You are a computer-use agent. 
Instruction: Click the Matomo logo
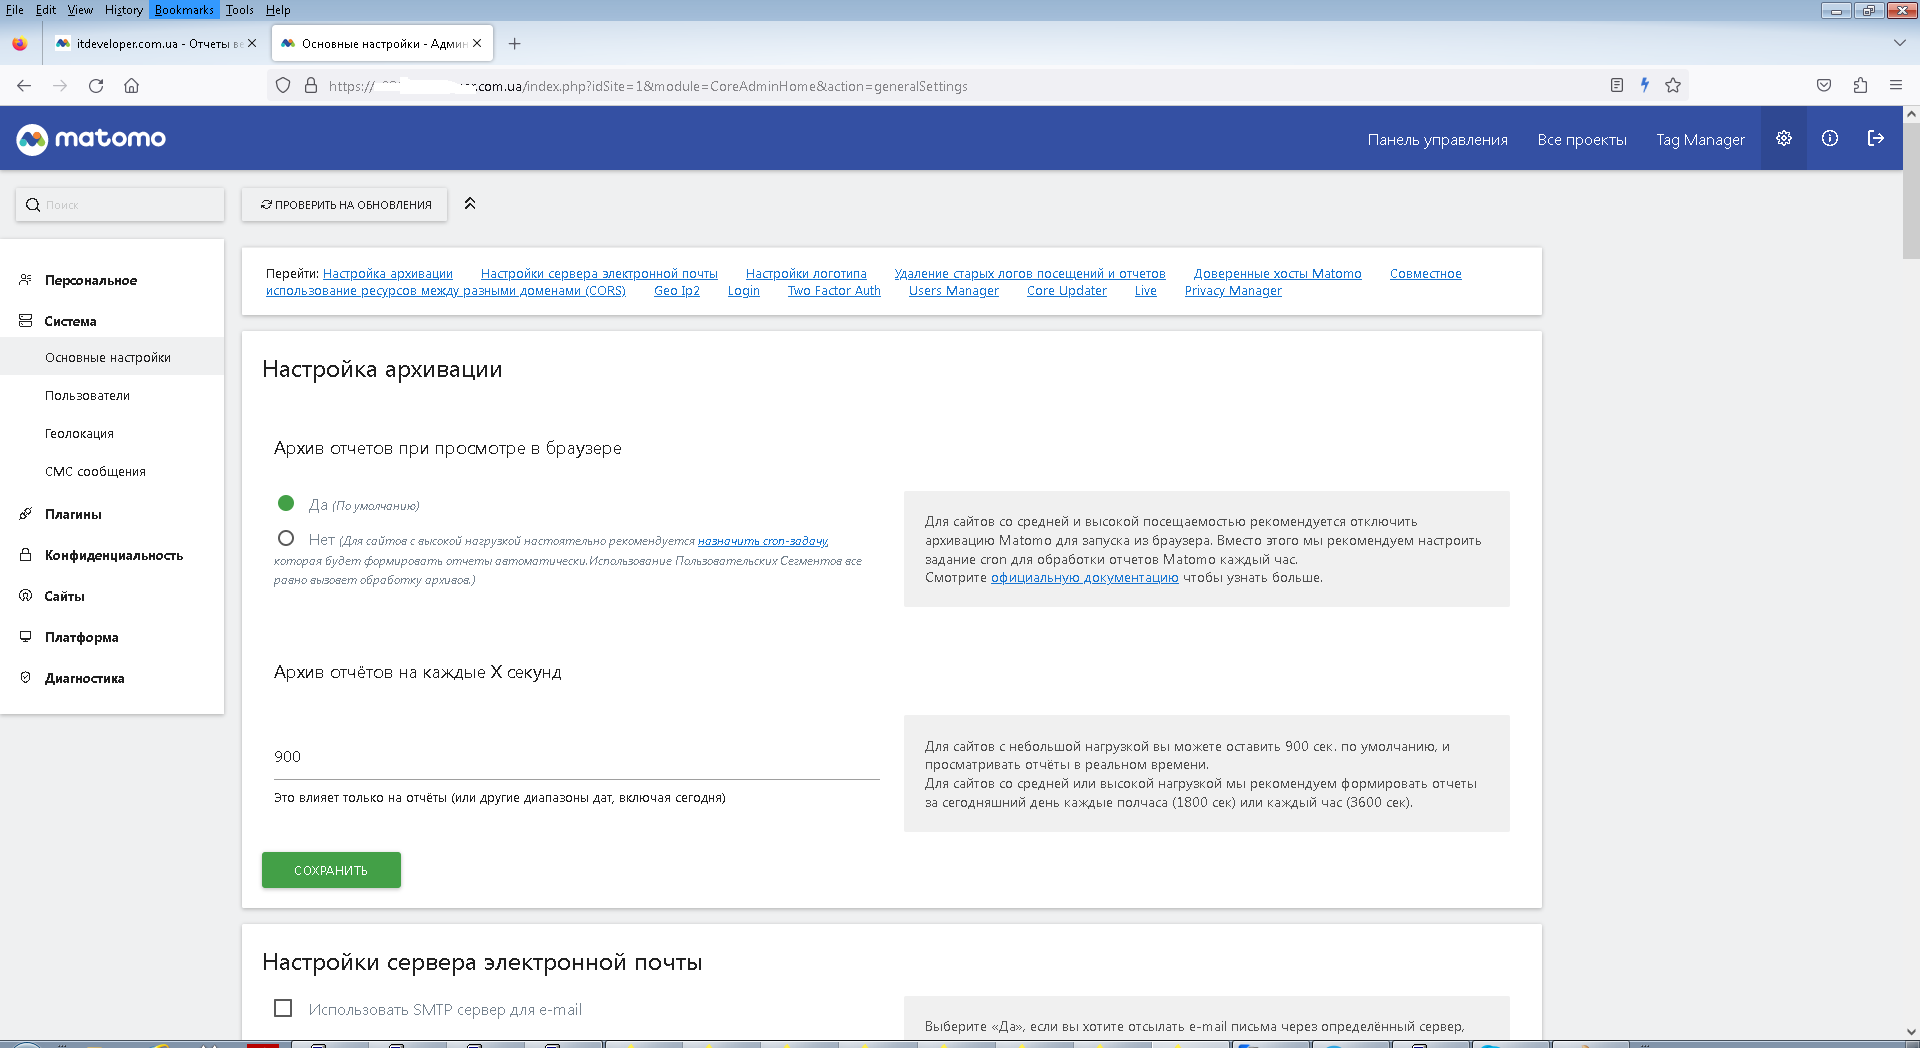coord(91,139)
